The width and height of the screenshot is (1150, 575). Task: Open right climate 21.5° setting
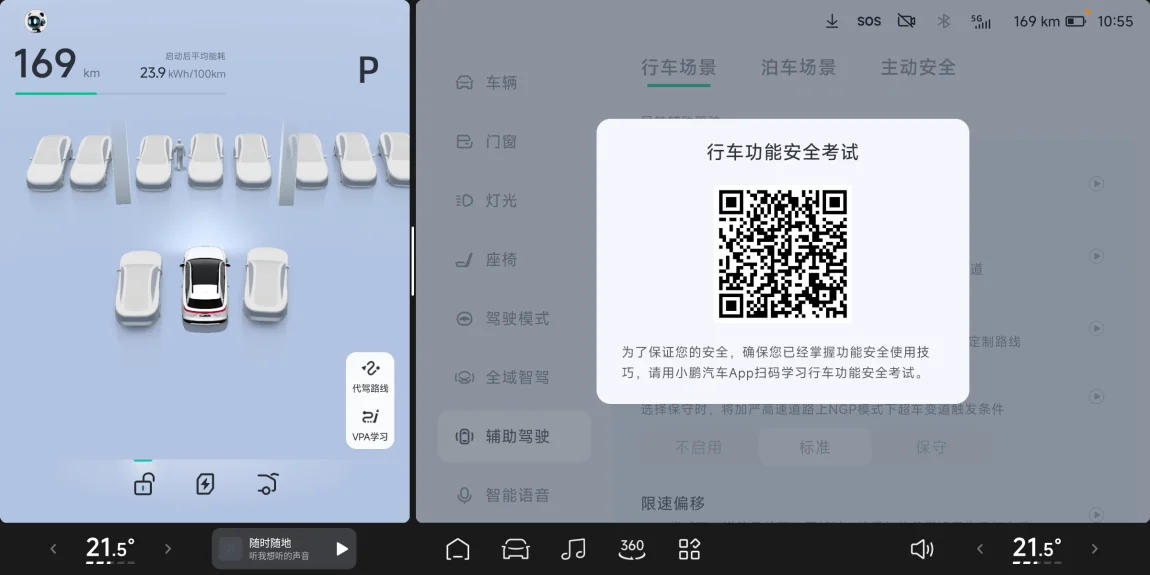[1037, 549]
